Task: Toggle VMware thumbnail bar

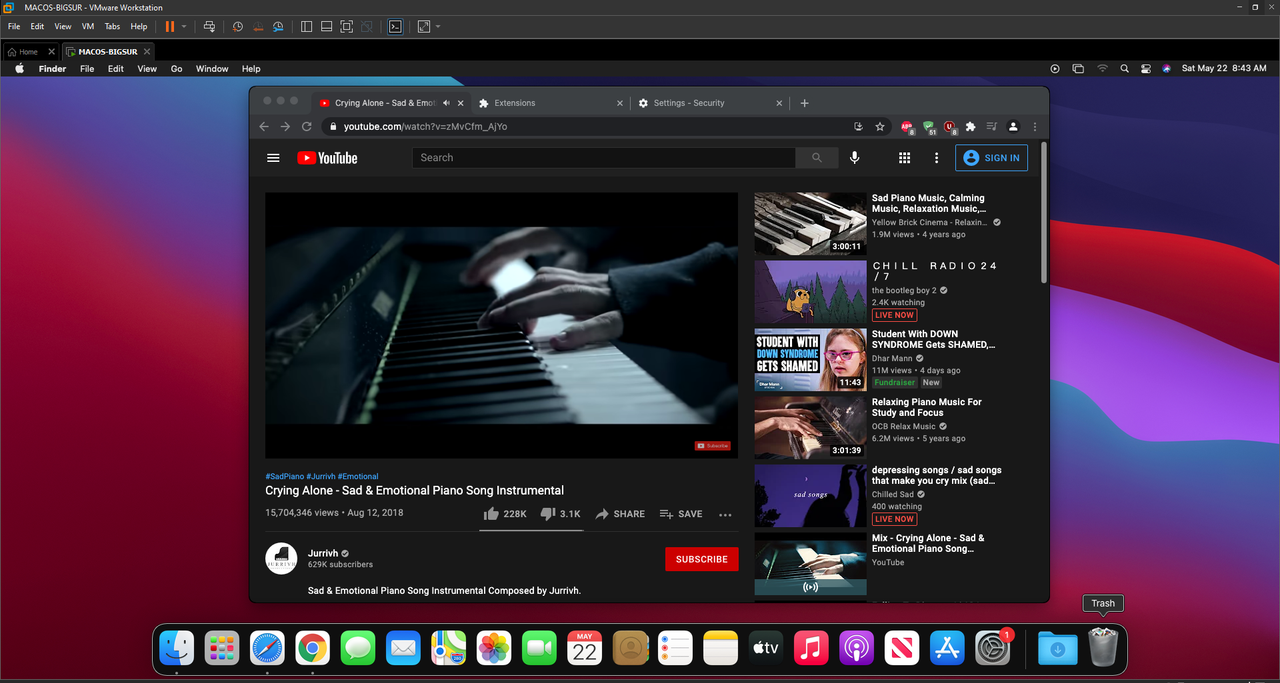Action: coord(326,27)
